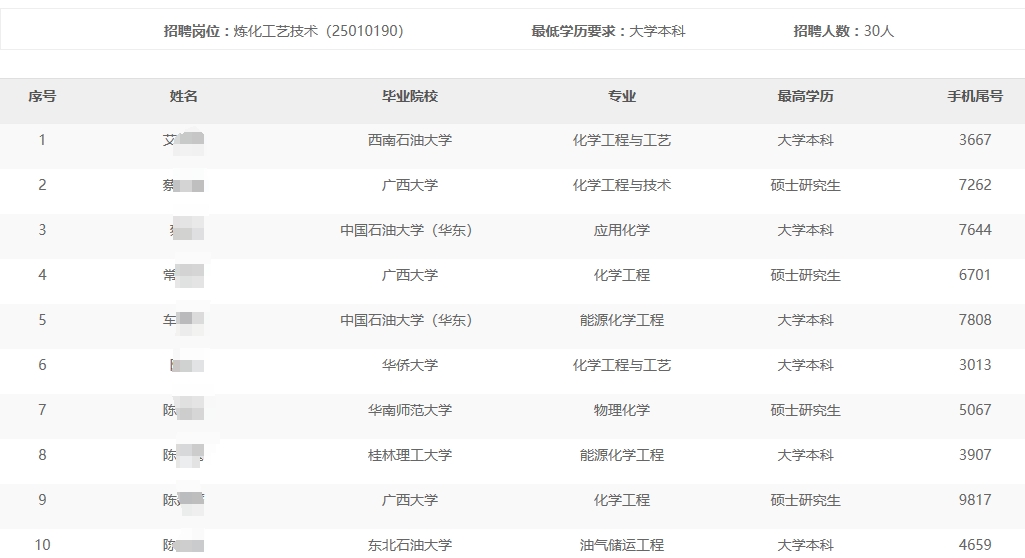Click the 最低学历要求 大学本科 text

(x=608, y=31)
